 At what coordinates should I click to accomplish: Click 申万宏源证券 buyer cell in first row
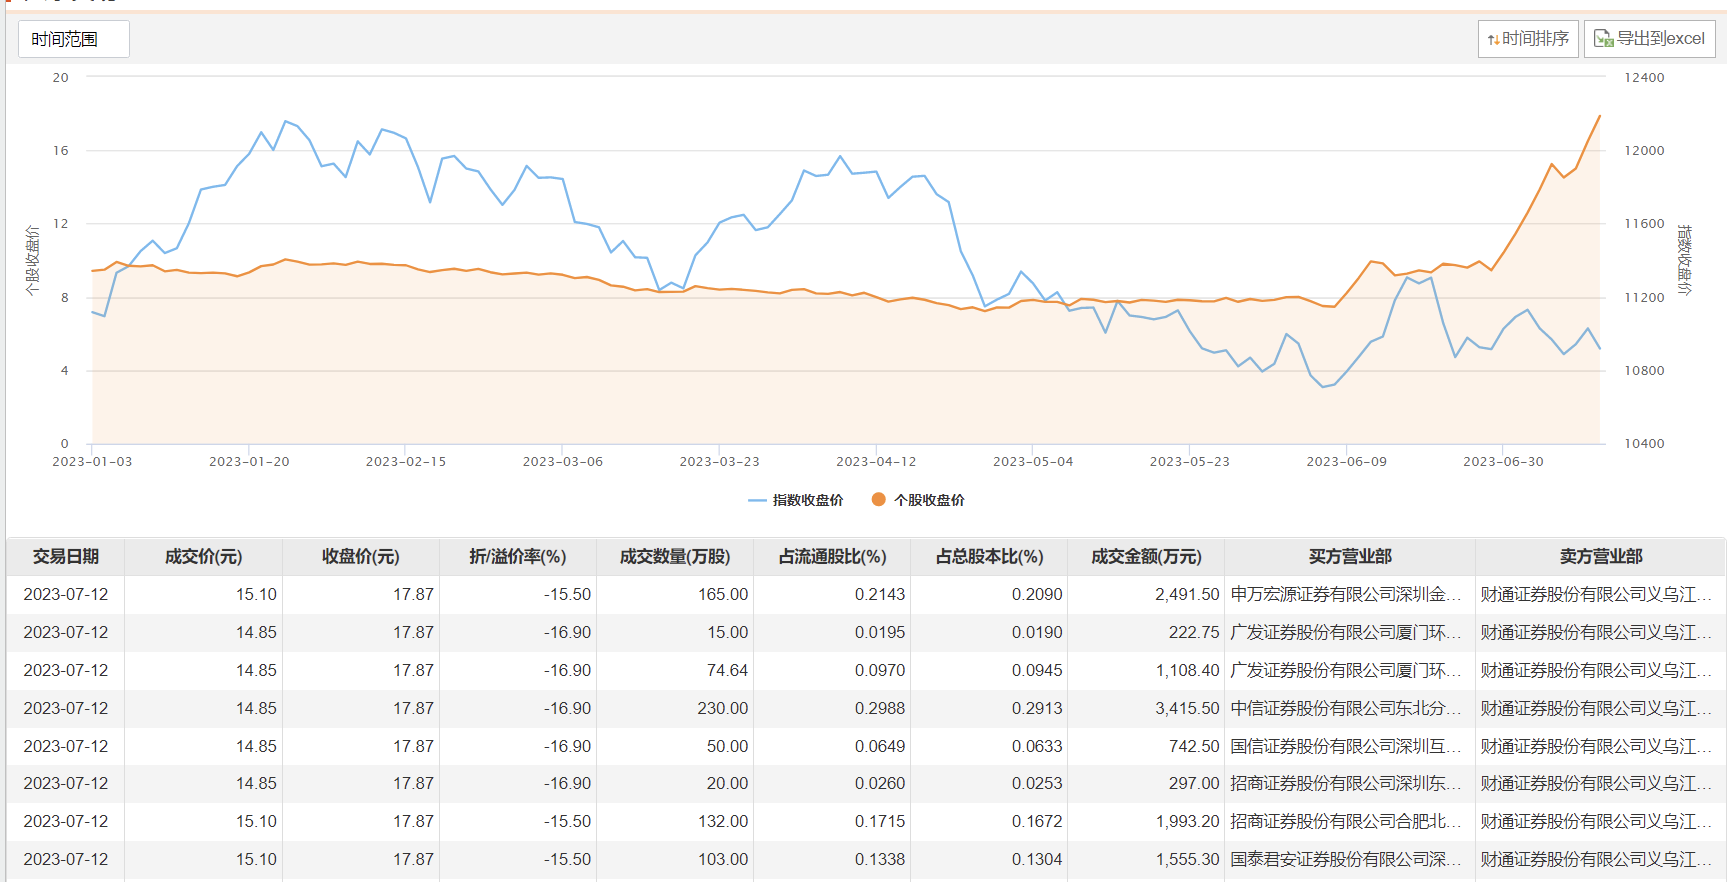[x=1346, y=595]
